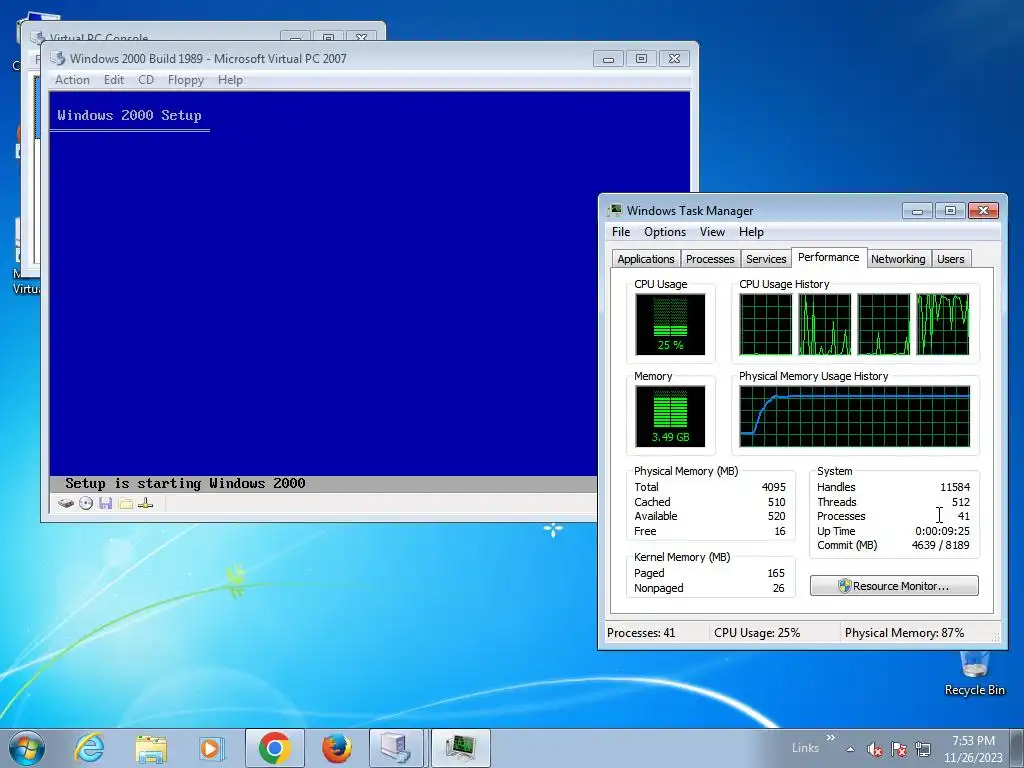The width and height of the screenshot is (1024, 768).
Task: Click the hard disk icon in Virtual PC status bar
Action: pyautogui.click(x=65, y=504)
